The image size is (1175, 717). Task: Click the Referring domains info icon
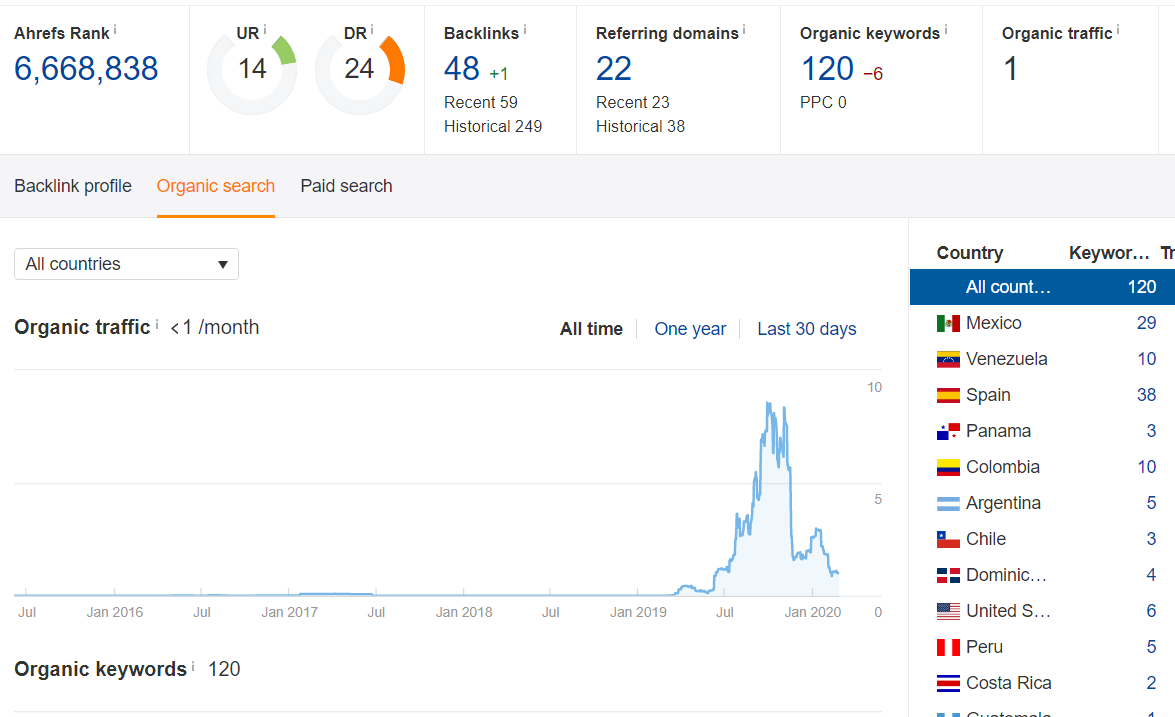point(744,30)
